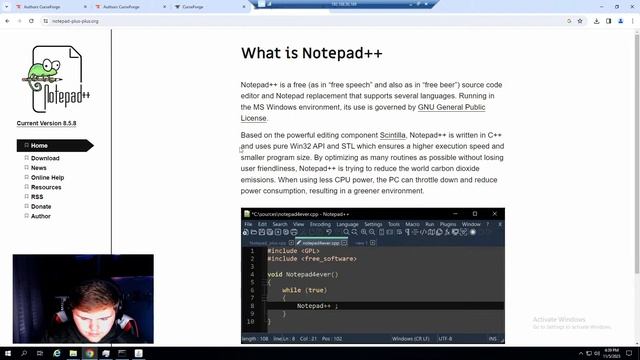This screenshot has height=360, width=640.
Task: Open the browser side panel icon
Action: 608,21
